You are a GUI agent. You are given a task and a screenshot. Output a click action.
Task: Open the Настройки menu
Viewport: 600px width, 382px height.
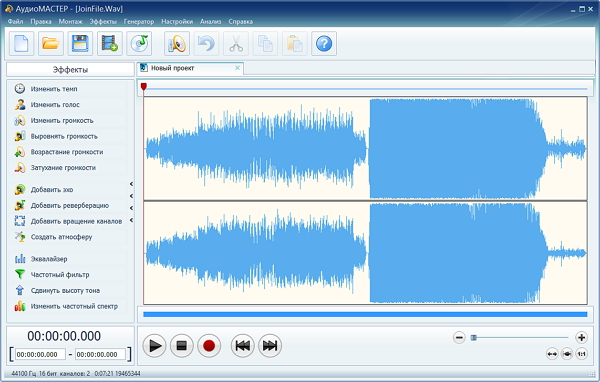[x=177, y=21]
